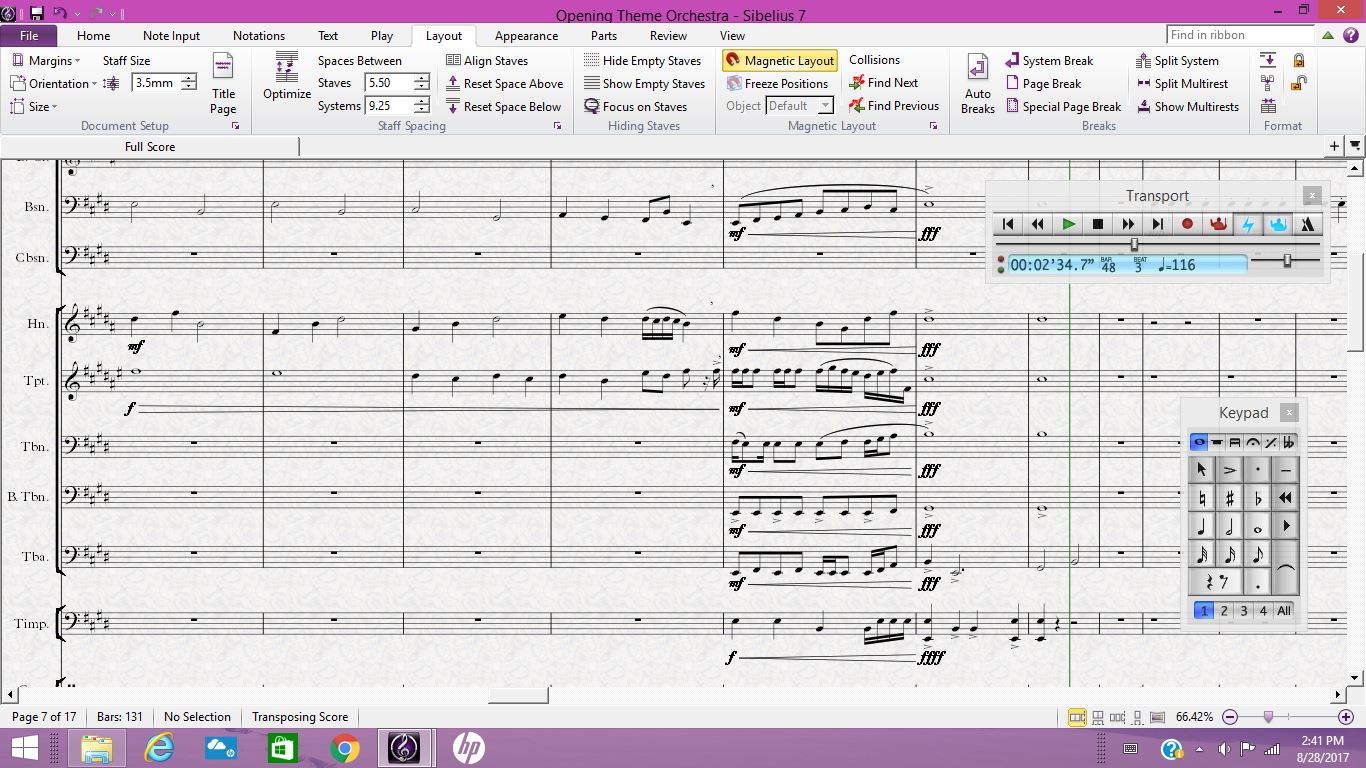This screenshot has width=1366, height=768.
Task: Select voice 3 on Keypad
Action: click(x=1244, y=610)
